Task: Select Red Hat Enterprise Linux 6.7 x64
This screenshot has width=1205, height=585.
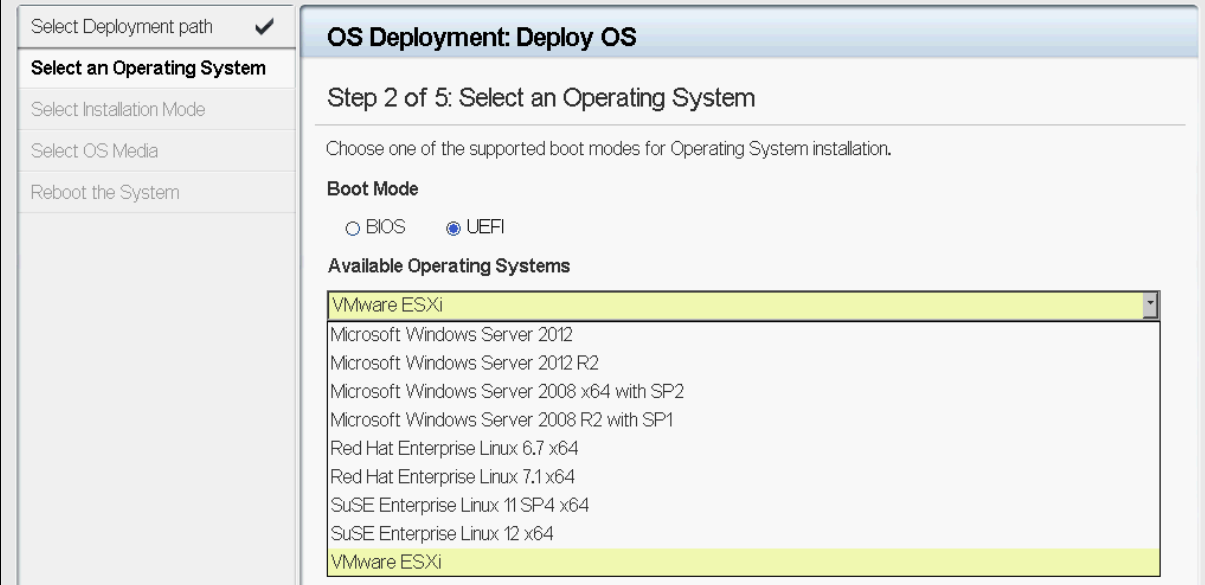Action: [x=743, y=448]
